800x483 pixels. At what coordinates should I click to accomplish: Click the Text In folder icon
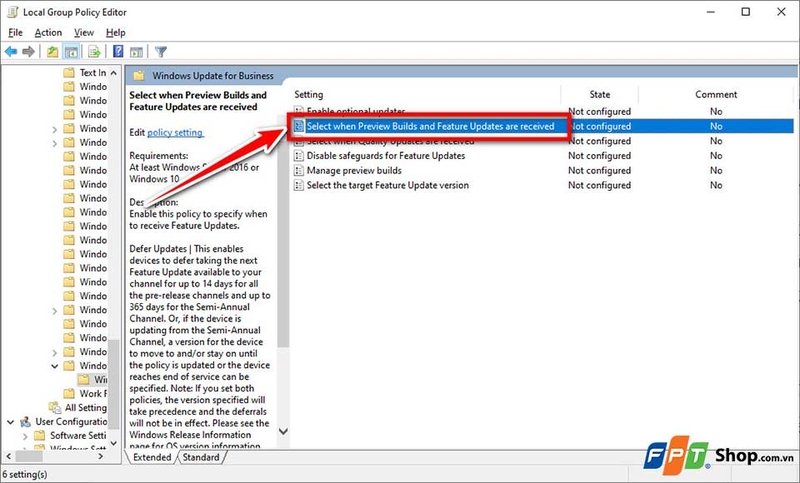69,72
